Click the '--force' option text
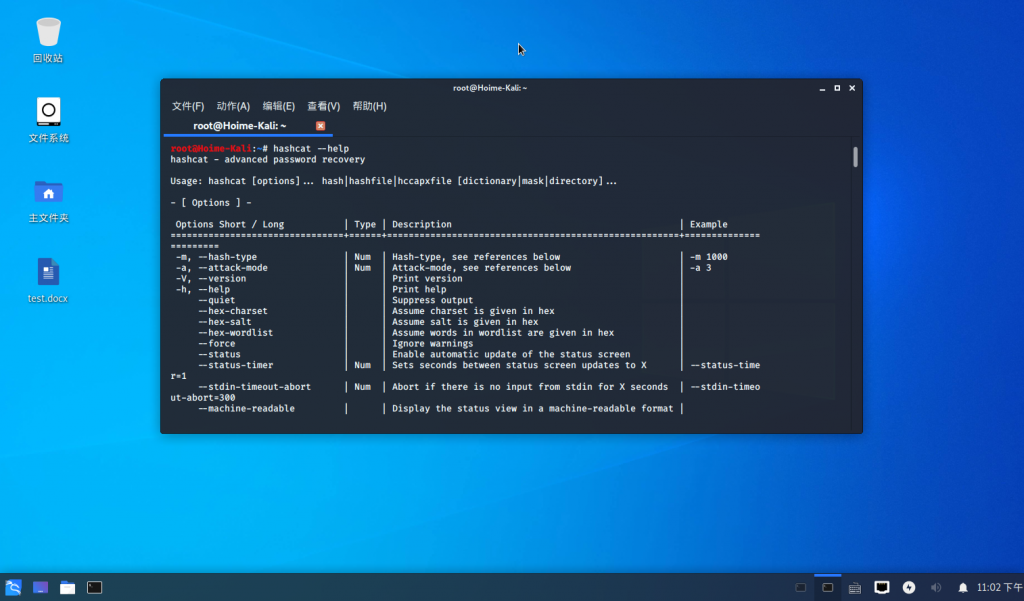Screen dimensions: 1024x601 coord(217,344)
